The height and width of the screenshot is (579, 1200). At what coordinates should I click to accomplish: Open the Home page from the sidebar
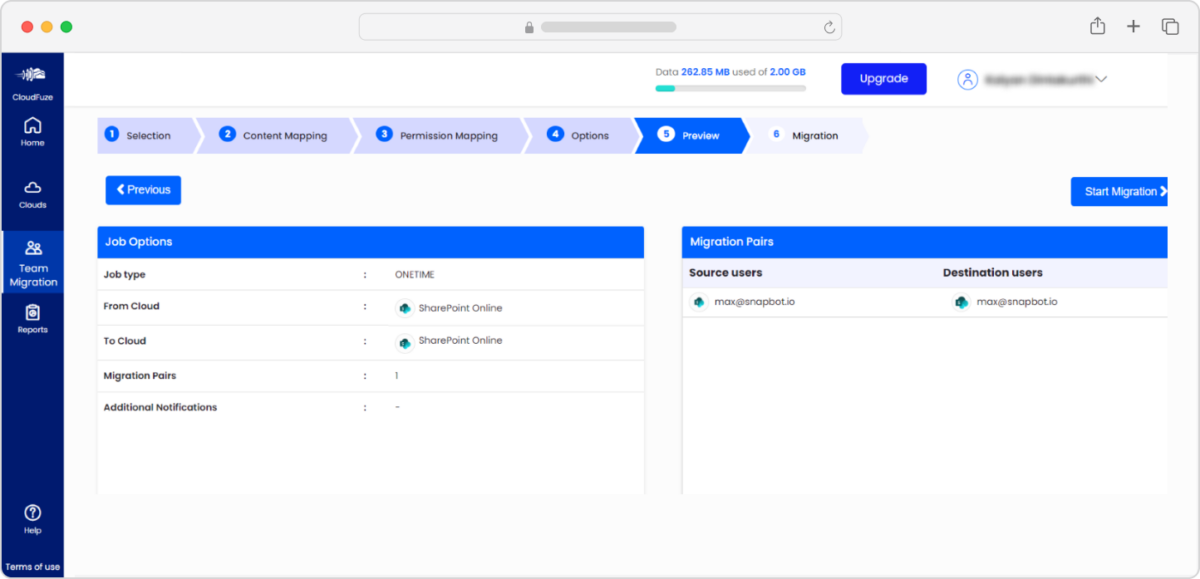(33, 129)
